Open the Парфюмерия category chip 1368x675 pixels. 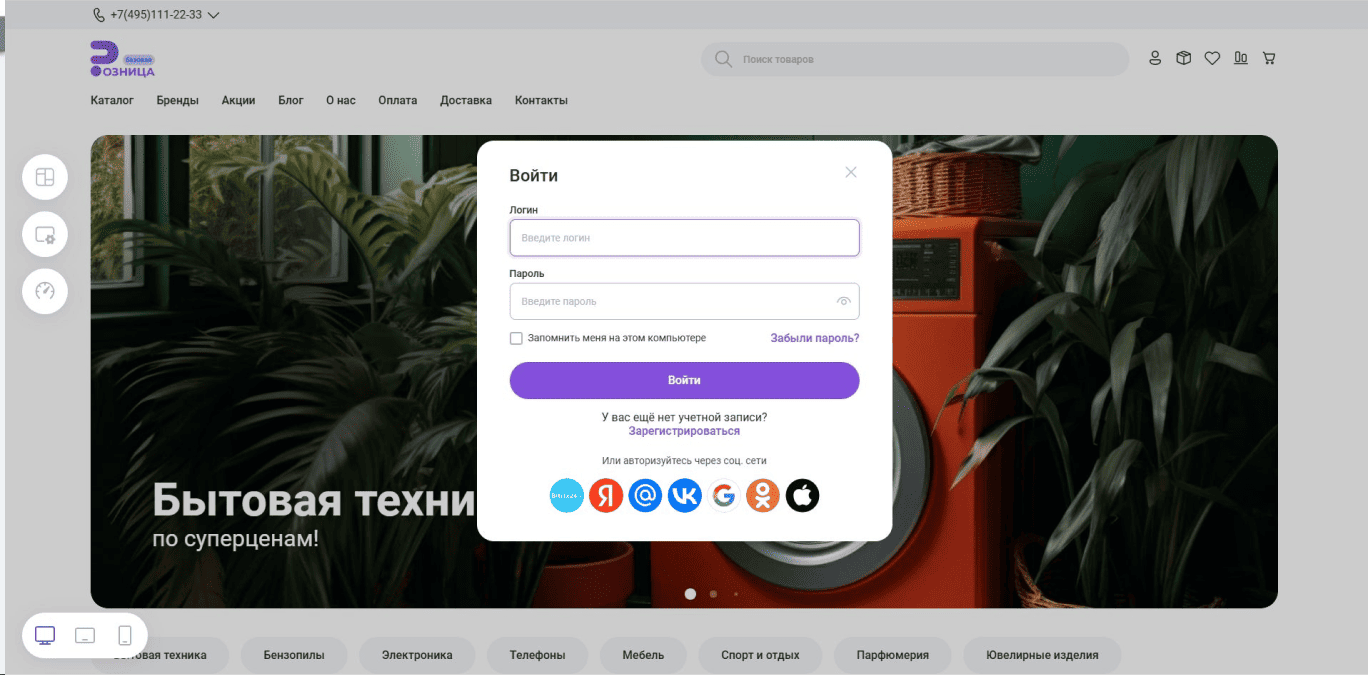893,655
